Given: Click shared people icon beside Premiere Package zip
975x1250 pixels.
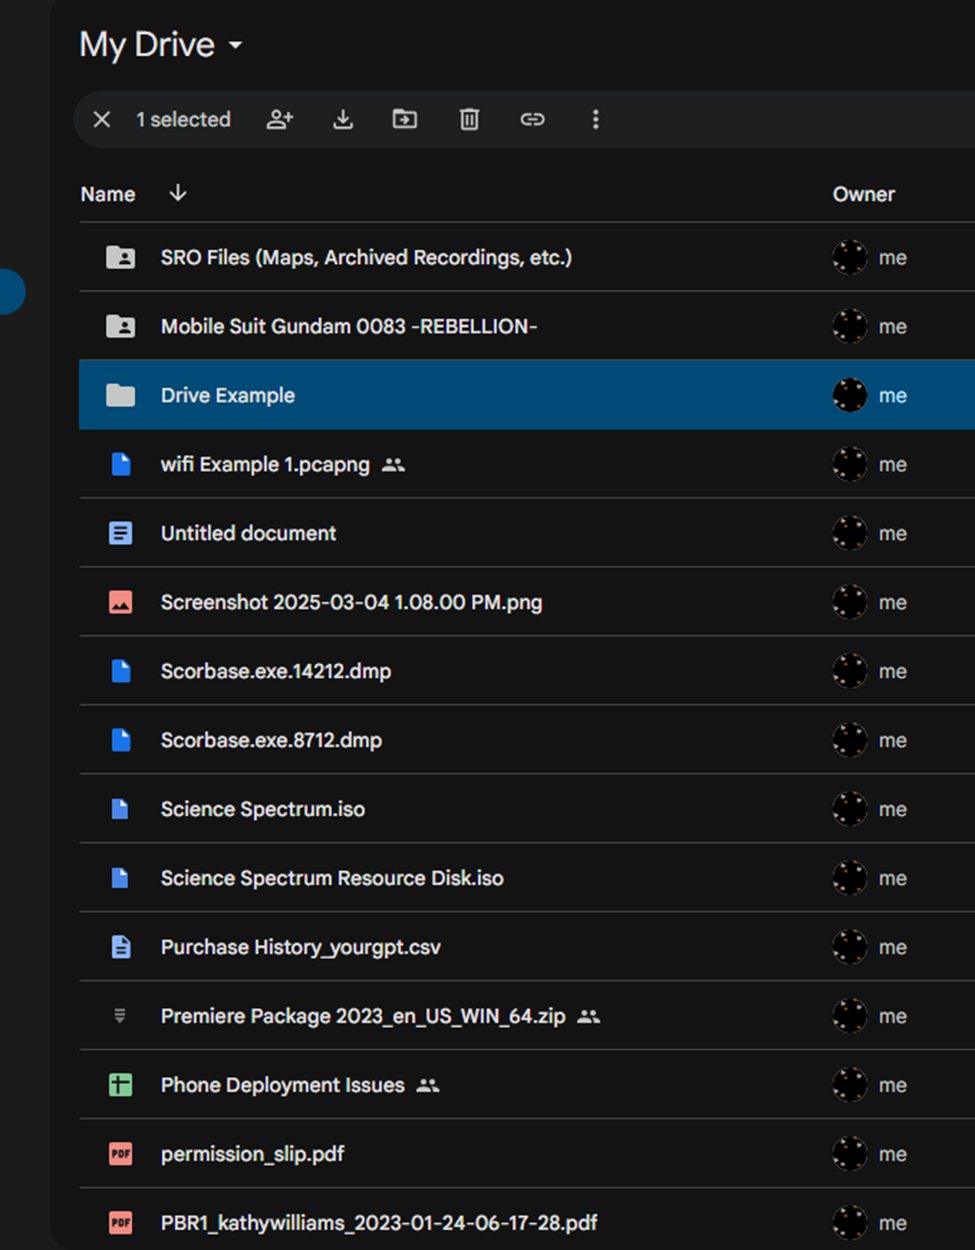Looking at the screenshot, I should point(589,1017).
